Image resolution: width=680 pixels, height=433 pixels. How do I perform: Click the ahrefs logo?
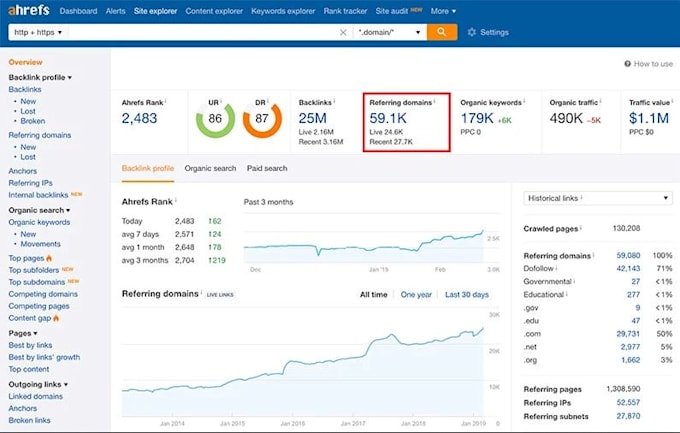tap(29, 10)
